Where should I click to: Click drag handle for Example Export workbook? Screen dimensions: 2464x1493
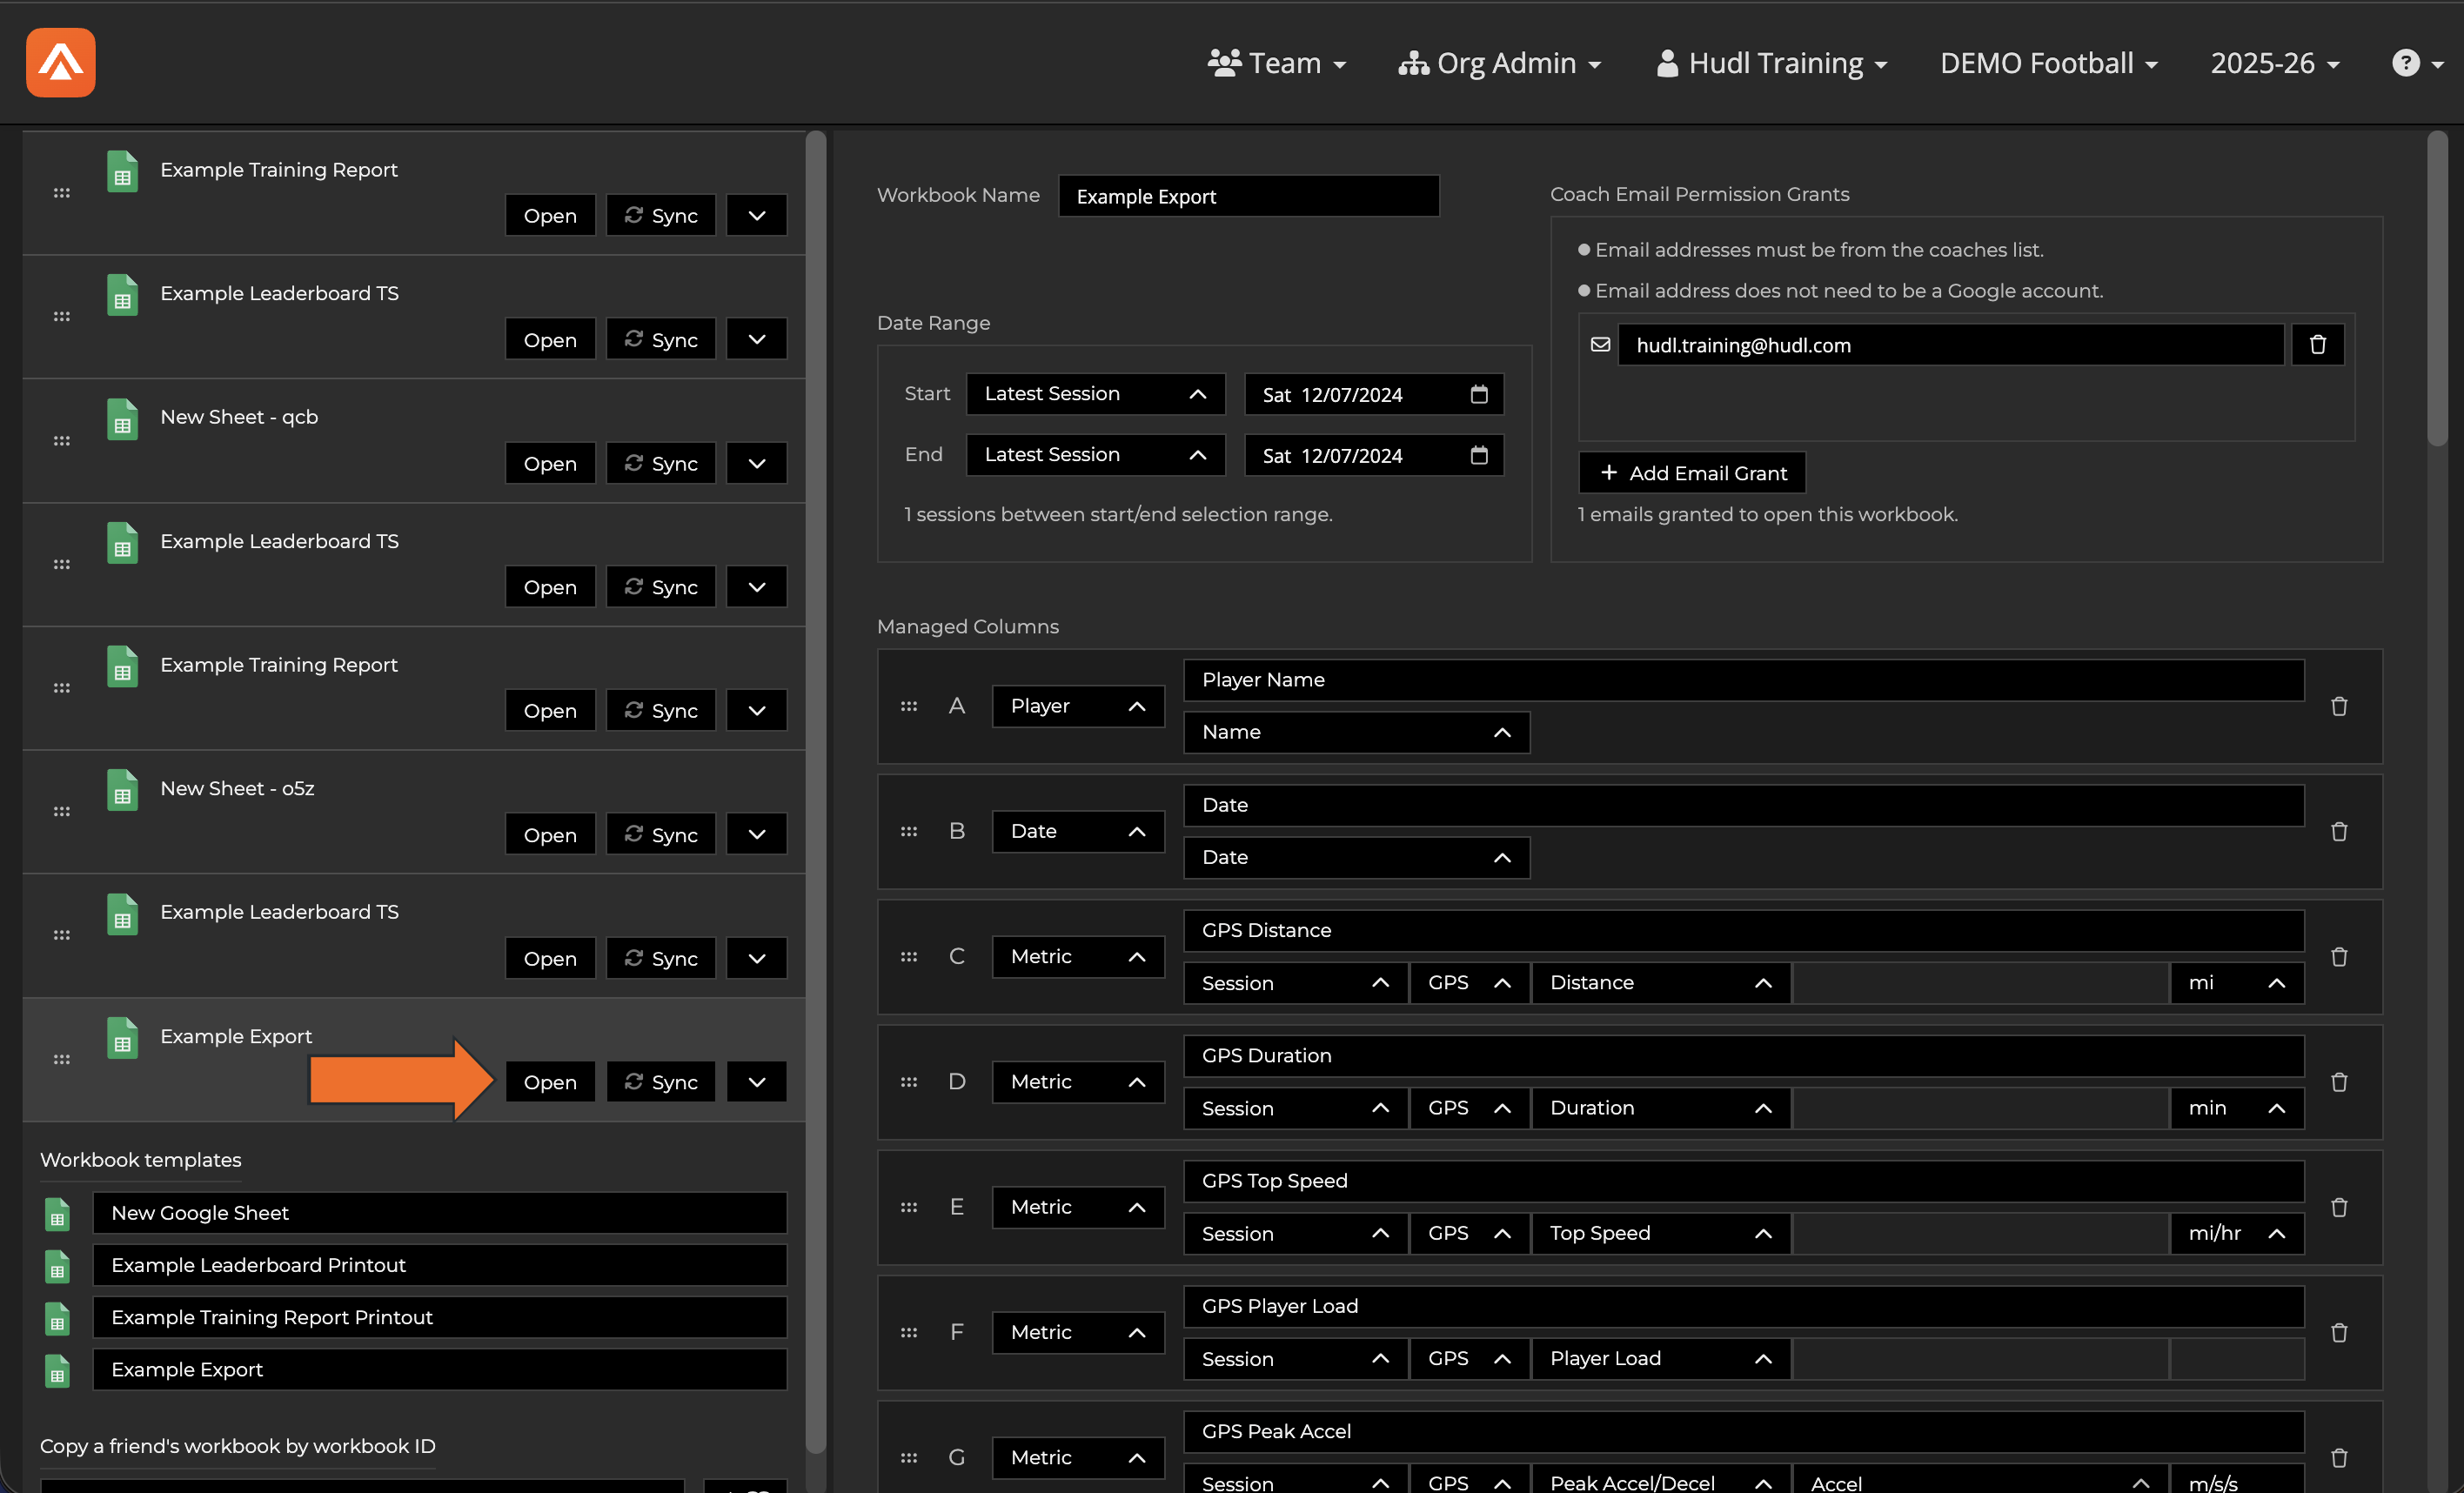62,1059
